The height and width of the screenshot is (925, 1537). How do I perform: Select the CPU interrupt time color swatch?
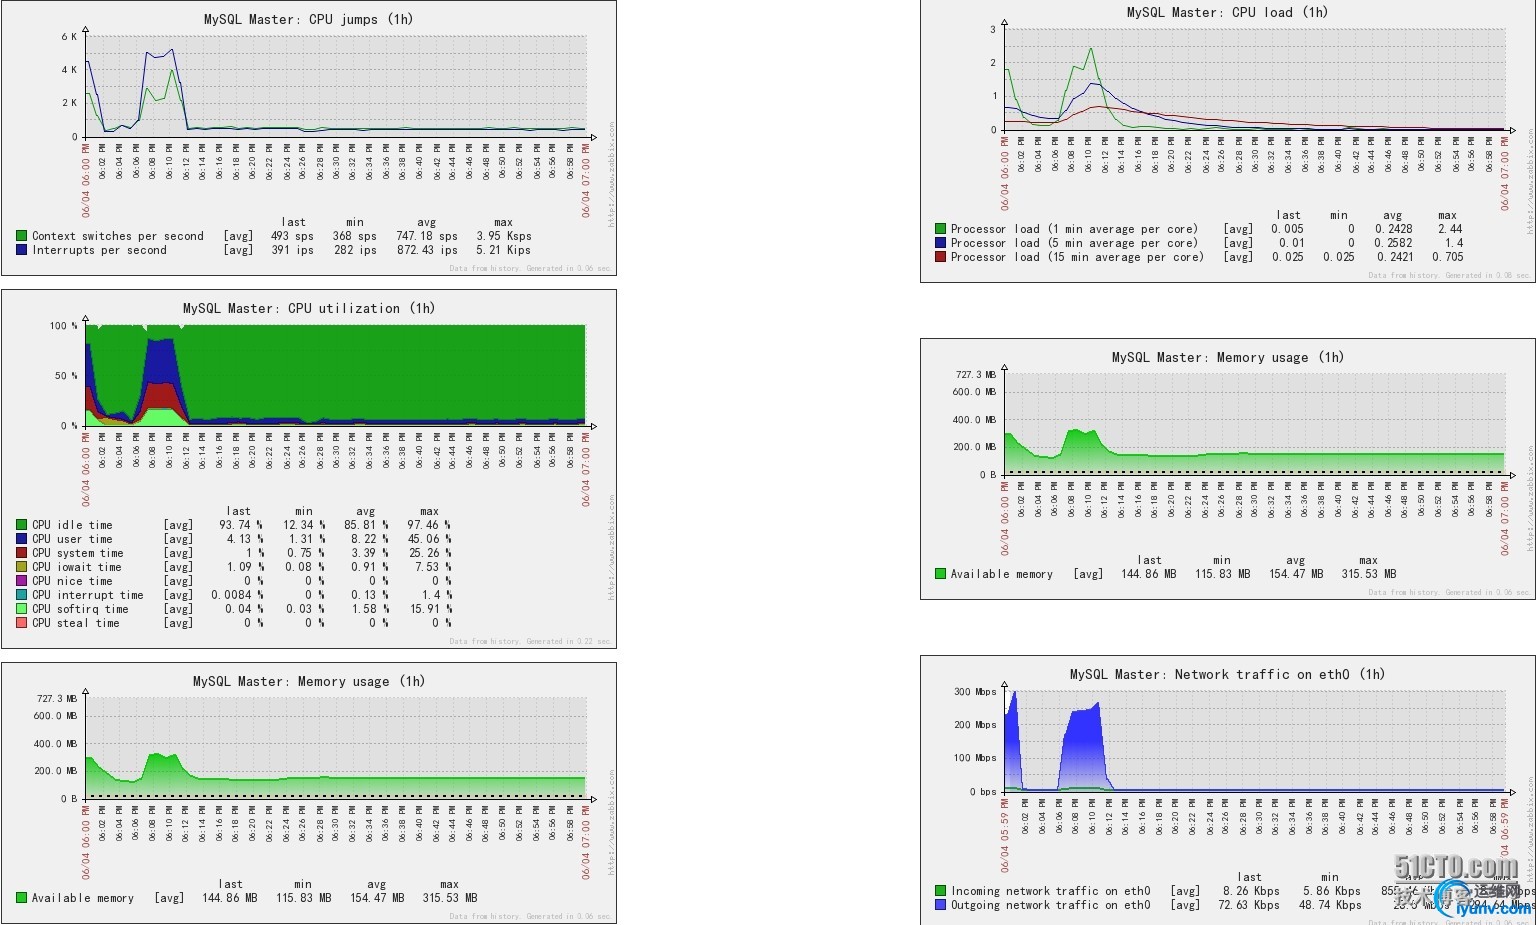tap(21, 595)
